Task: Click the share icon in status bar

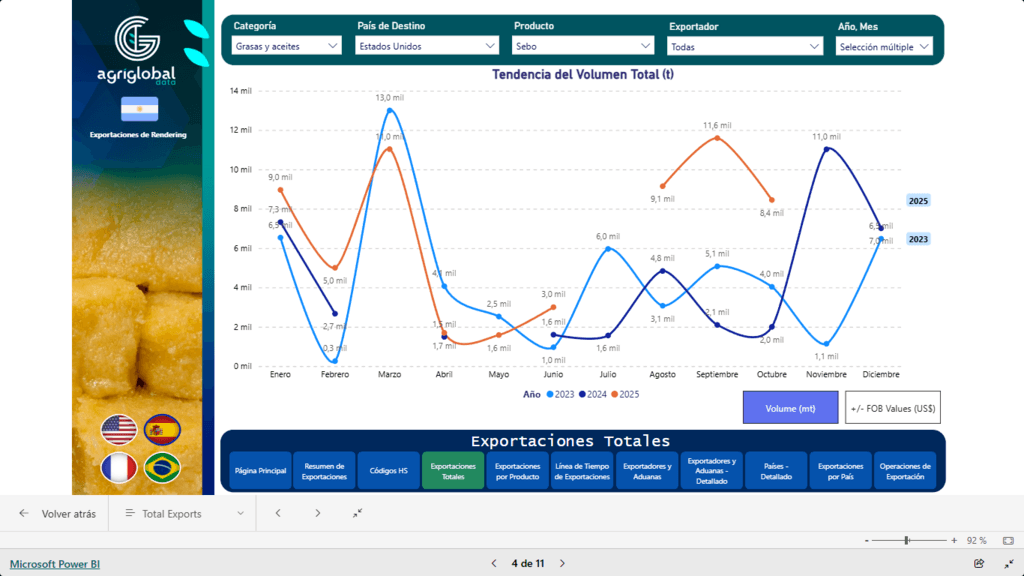Action: point(979,563)
